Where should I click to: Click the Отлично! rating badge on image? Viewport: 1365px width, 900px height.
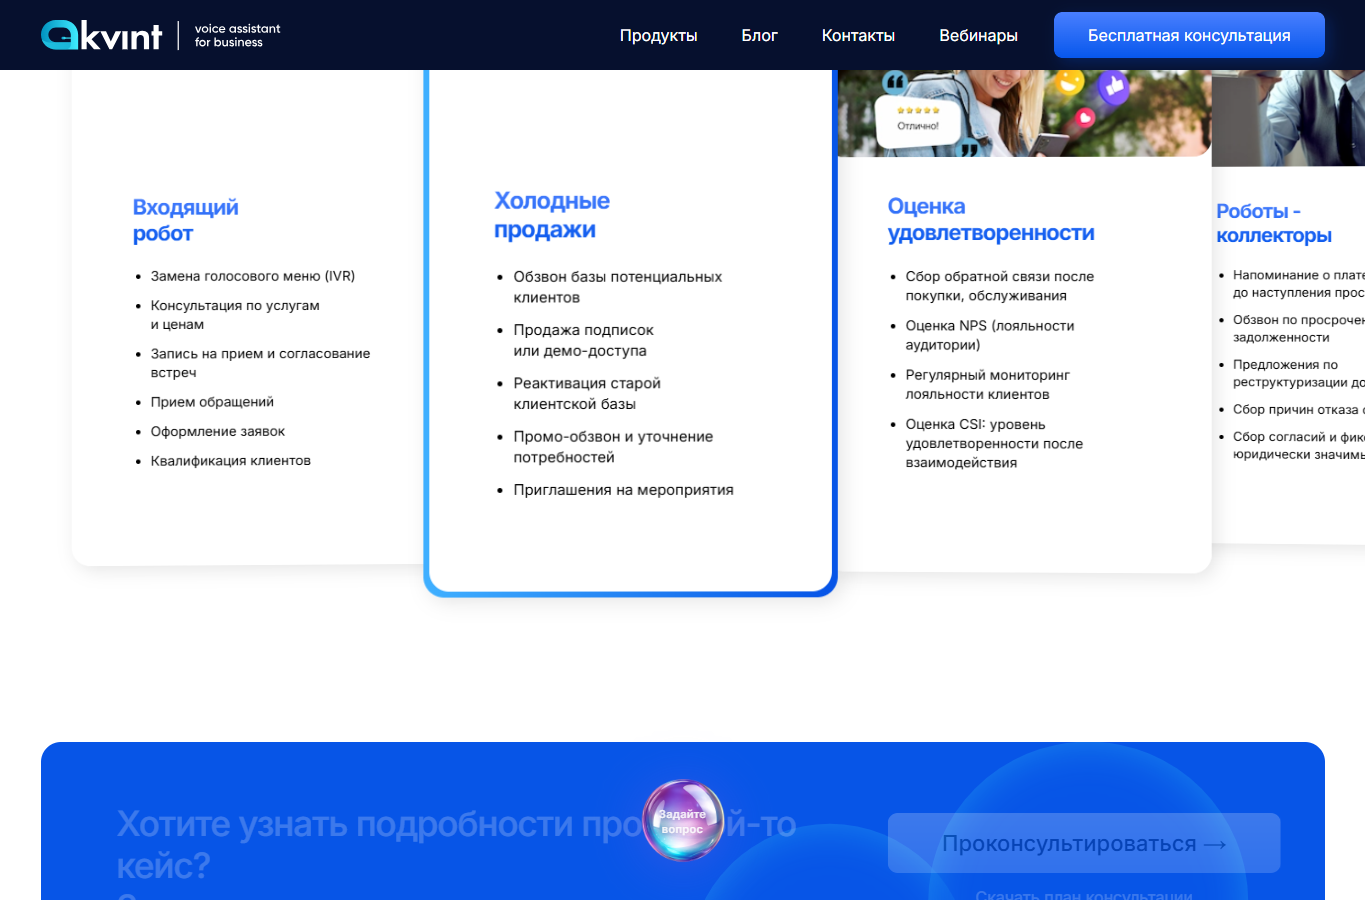pyautogui.click(x=918, y=119)
